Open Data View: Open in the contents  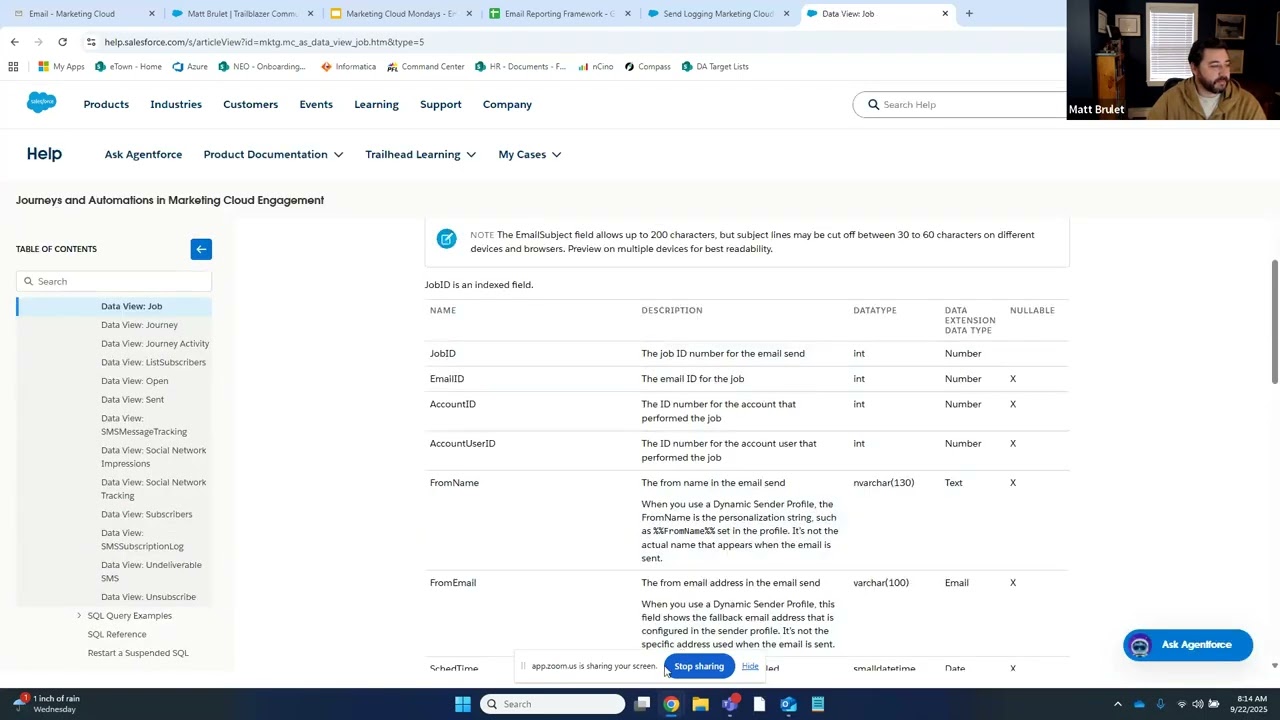pyautogui.click(x=134, y=381)
